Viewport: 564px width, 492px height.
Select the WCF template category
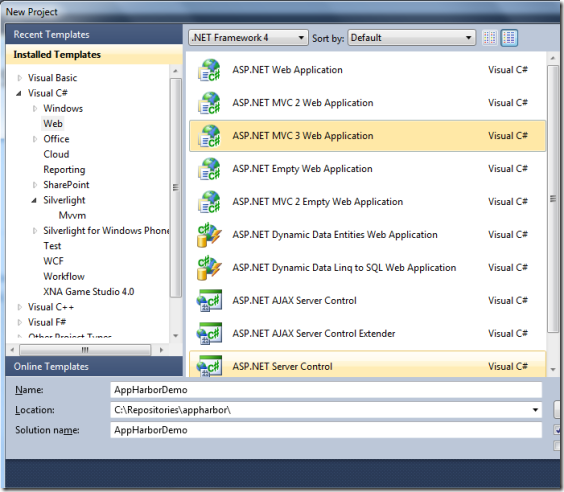[x=53, y=261]
